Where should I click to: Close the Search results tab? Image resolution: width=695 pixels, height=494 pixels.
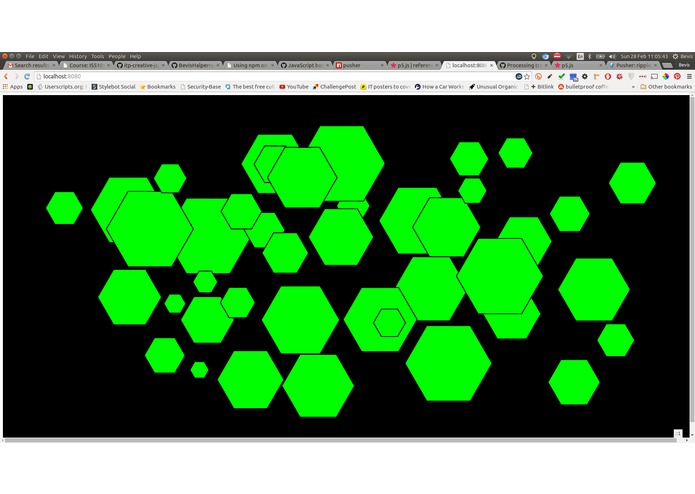pos(53,65)
